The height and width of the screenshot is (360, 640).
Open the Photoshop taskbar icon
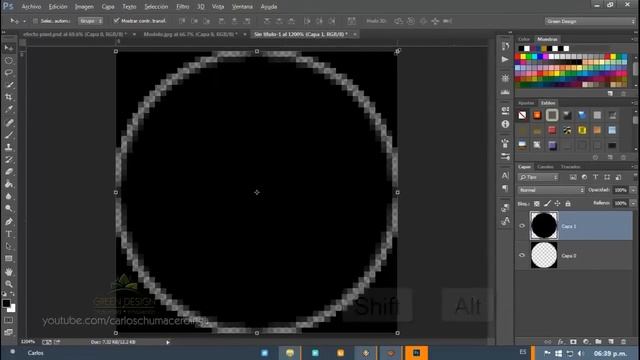coord(416,353)
